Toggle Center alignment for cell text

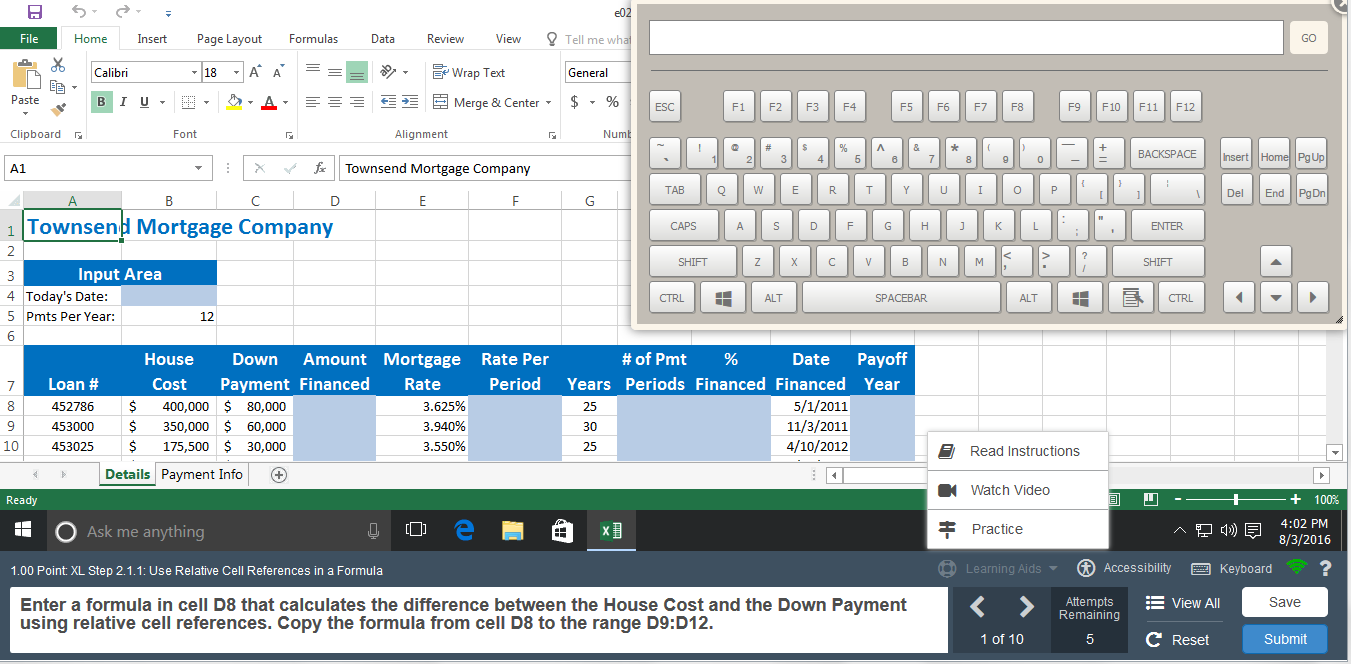[x=335, y=102]
